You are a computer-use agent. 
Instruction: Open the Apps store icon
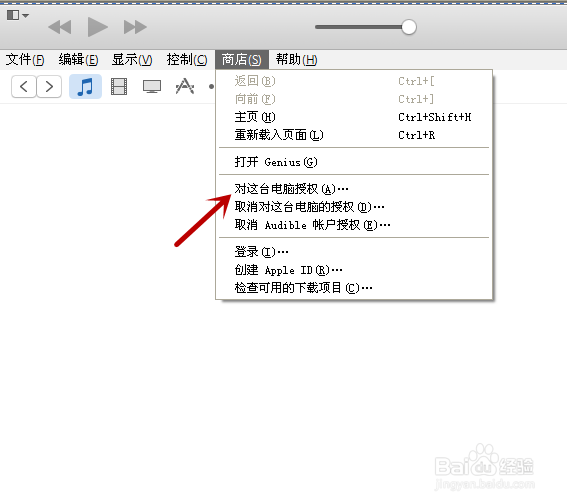tap(185, 86)
